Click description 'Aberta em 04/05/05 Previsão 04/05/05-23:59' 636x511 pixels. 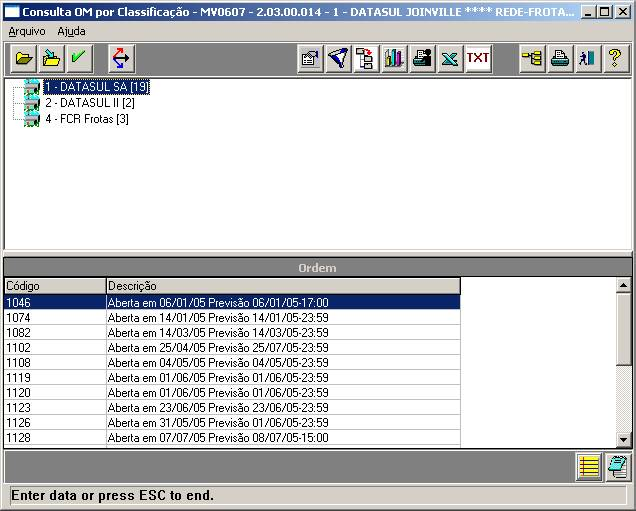(x=218, y=363)
